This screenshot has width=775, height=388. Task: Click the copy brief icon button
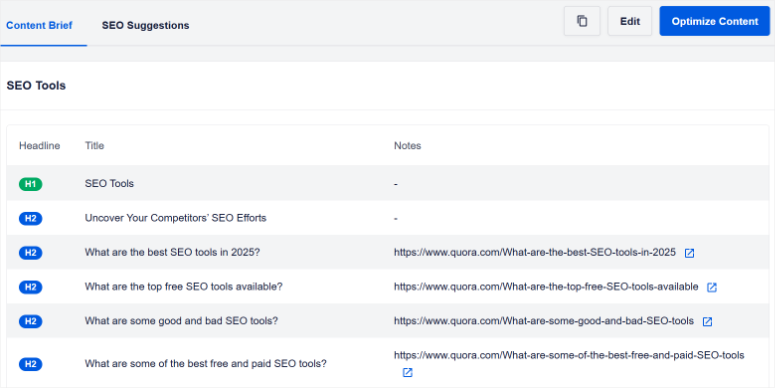click(x=582, y=21)
